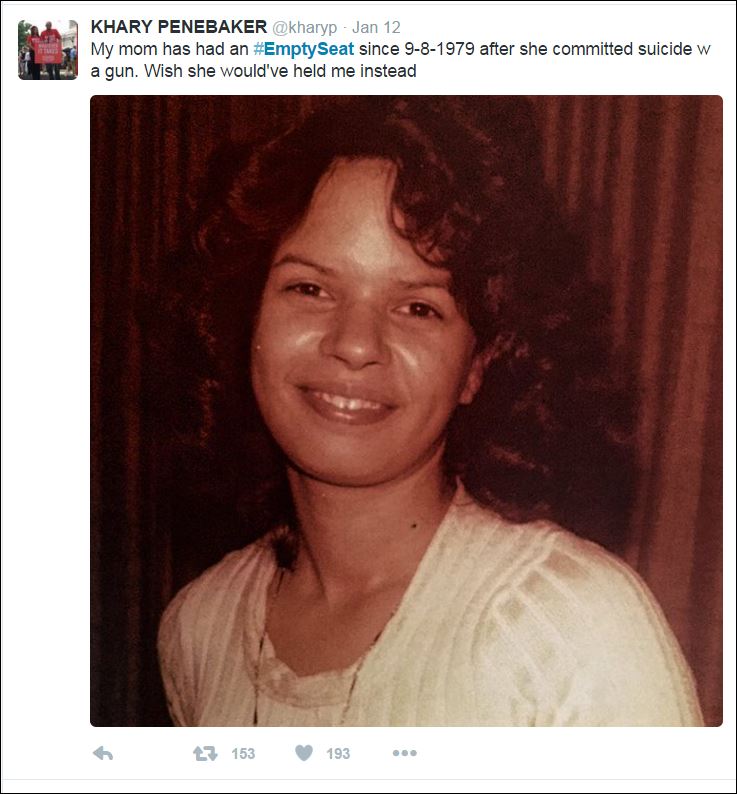Visit the @kharyp handle link
Image resolution: width=737 pixels, height=794 pixels.
click(305, 27)
